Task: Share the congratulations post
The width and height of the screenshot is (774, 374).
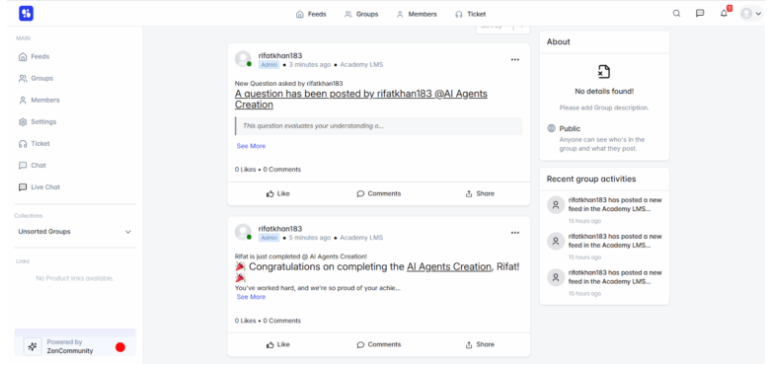Action: tap(480, 345)
